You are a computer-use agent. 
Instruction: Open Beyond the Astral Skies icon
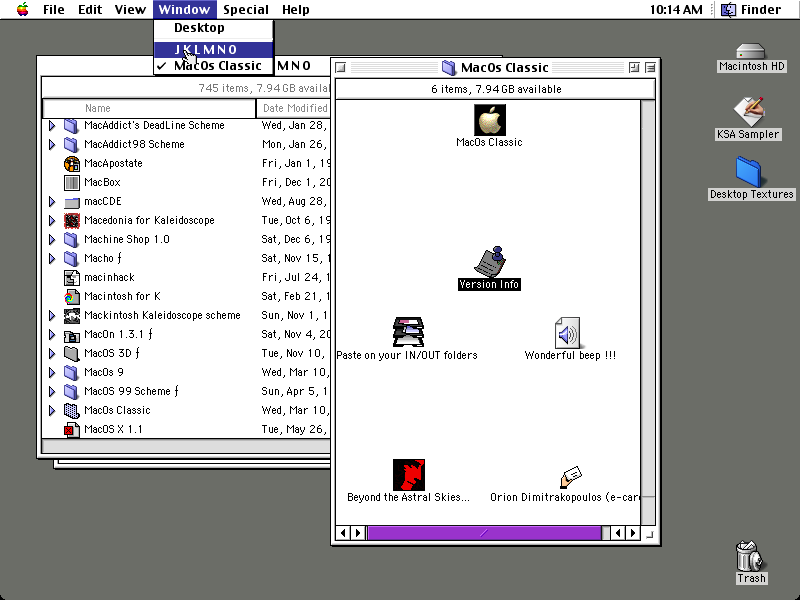(x=409, y=474)
